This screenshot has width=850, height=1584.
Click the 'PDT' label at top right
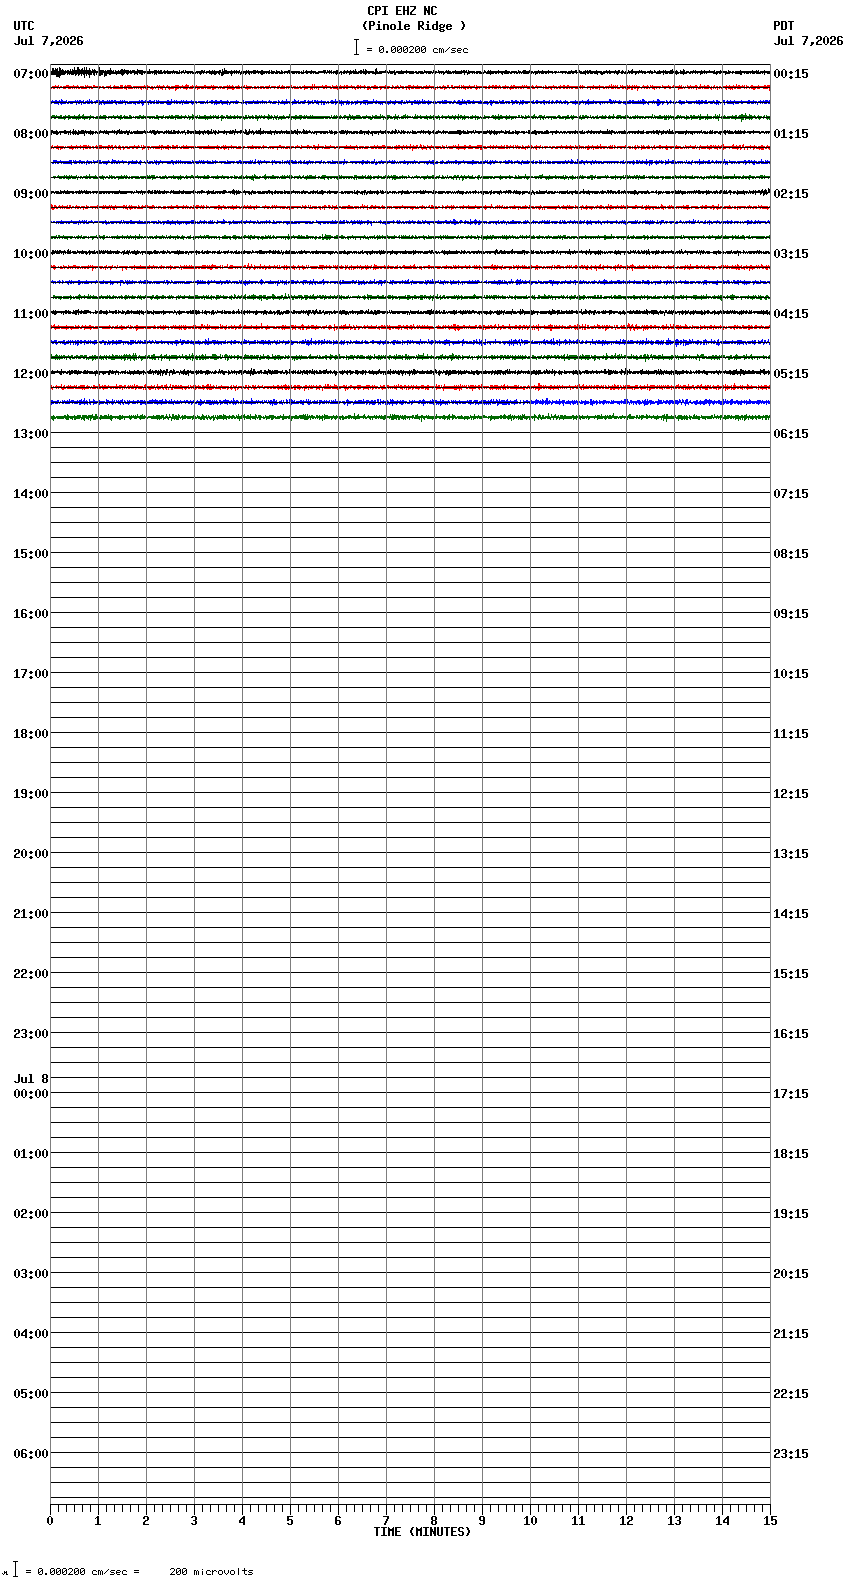[784, 26]
